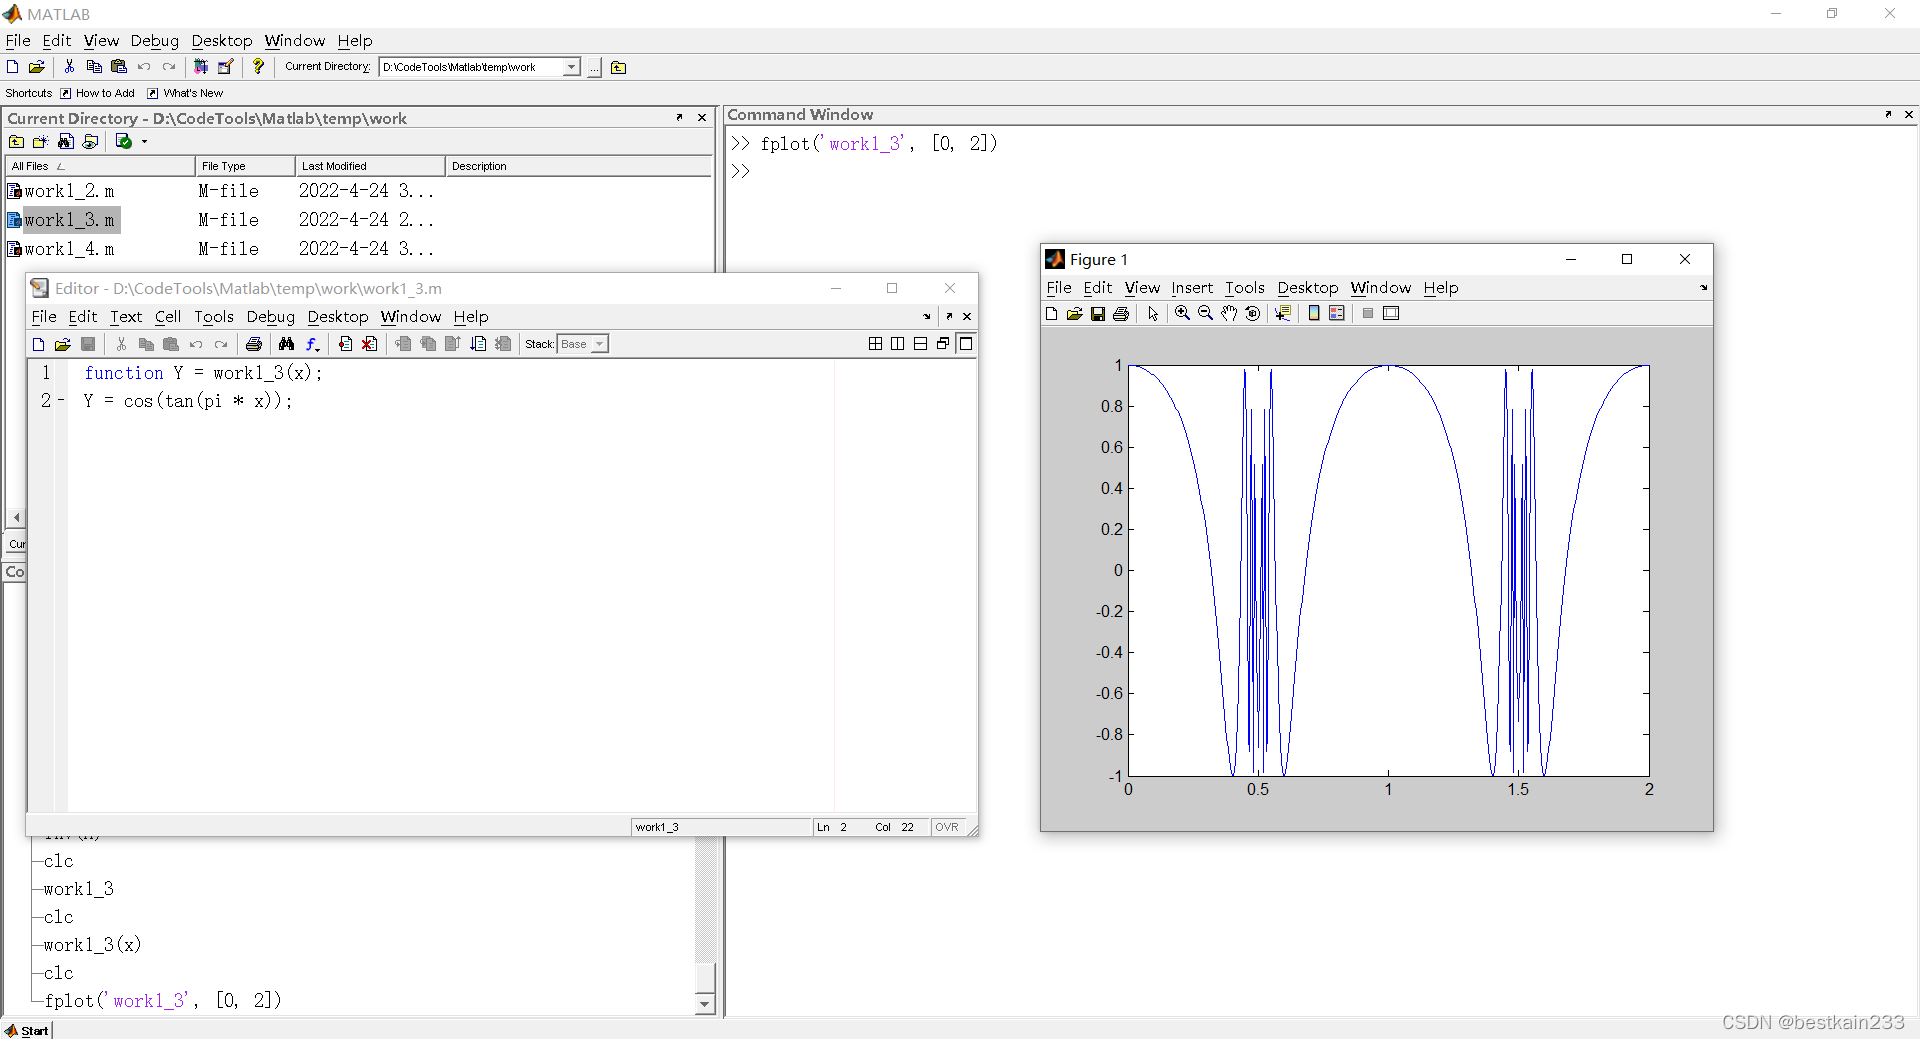Click the File Type column header

[245, 166]
